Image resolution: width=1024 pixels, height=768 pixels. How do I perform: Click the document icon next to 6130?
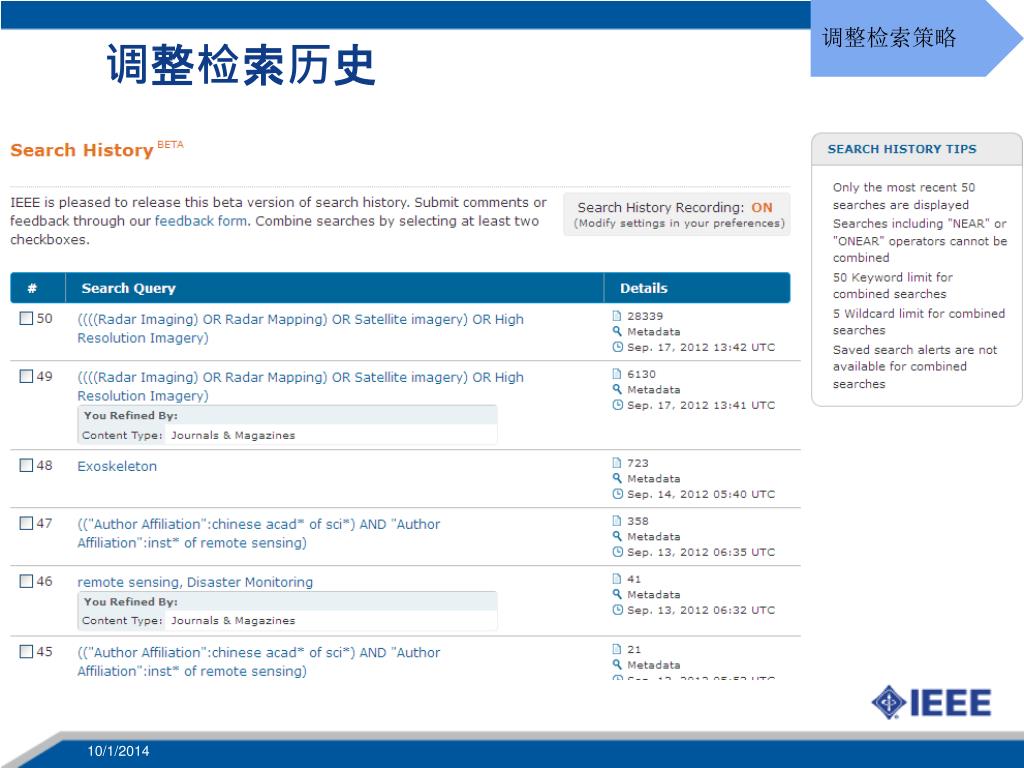[x=616, y=374]
